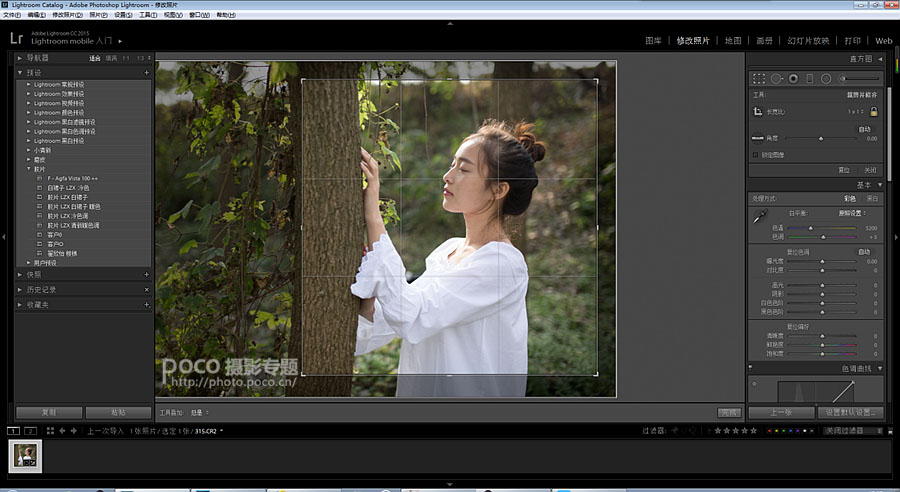Select the Graduated Filter tool icon
The height and width of the screenshot is (492, 900).
tap(810, 79)
